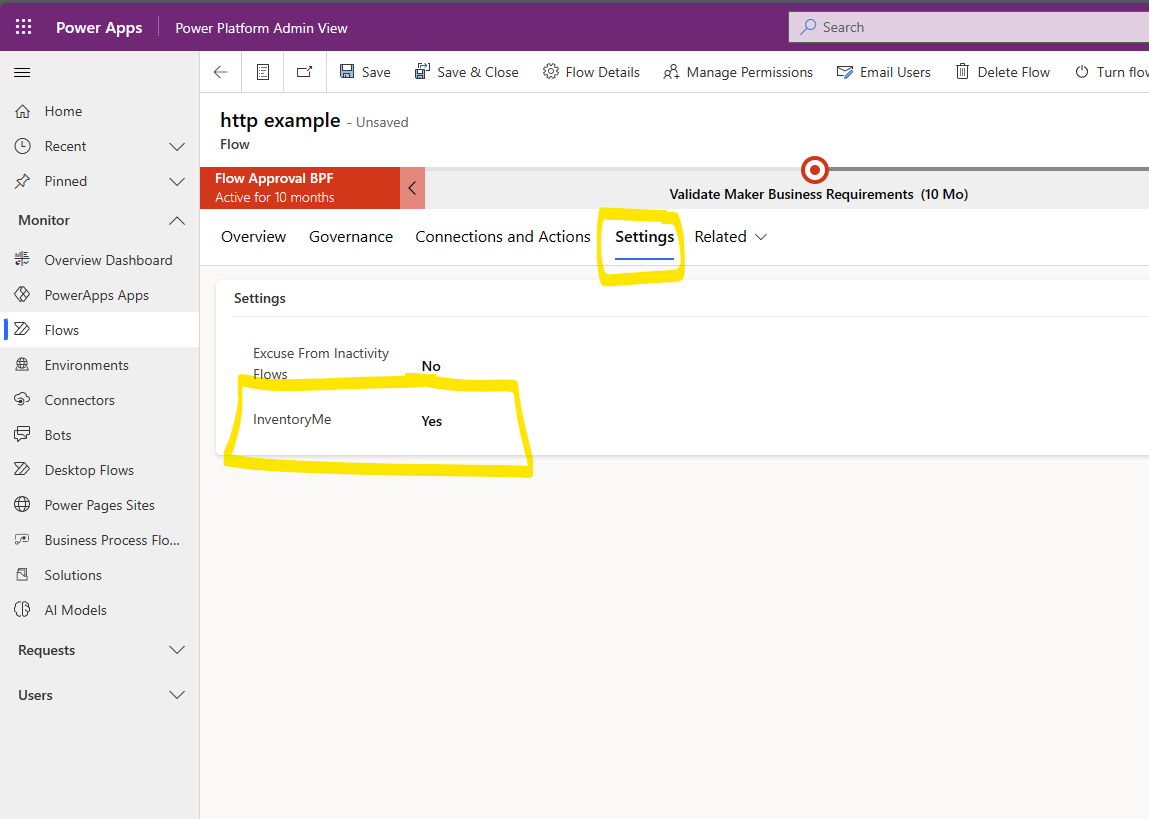Click the Desktop Flows icon
The height and width of the screenshot is (819, 1149).
pyautogui.click(x=23, y=470)
